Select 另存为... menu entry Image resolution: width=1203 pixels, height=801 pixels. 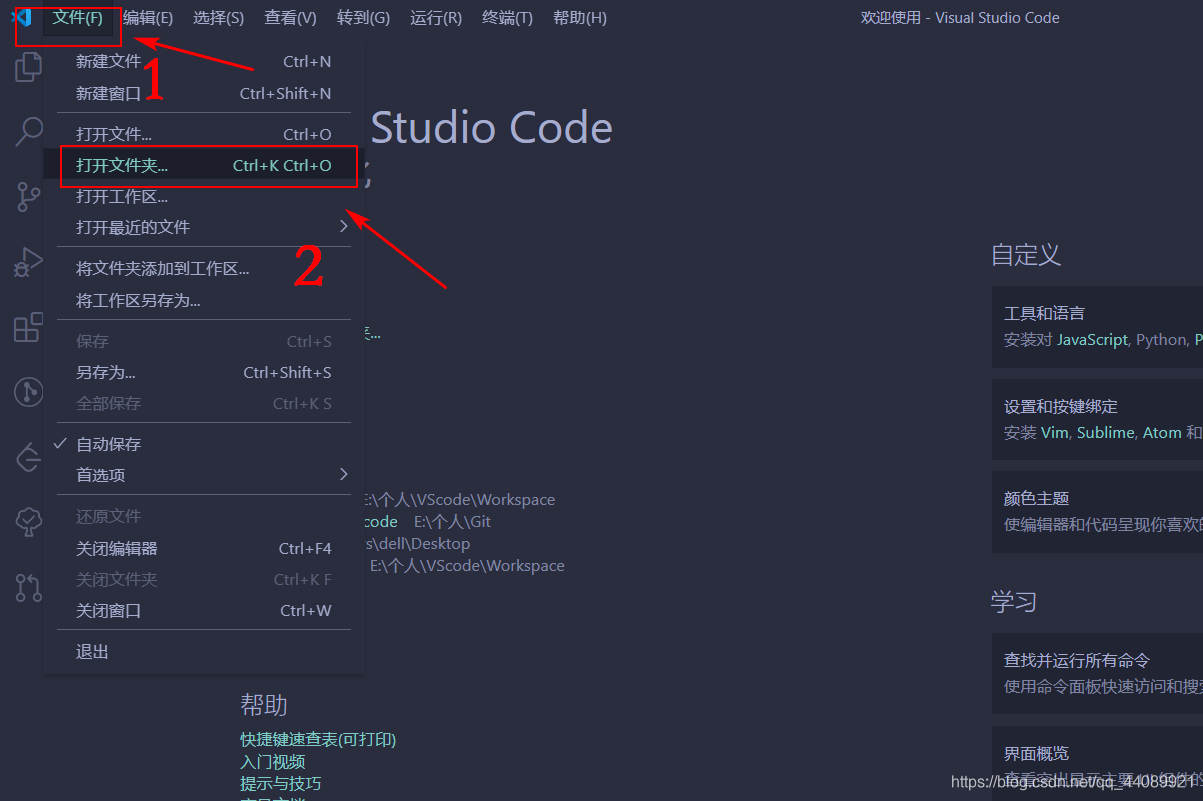(x=204, y=373)
